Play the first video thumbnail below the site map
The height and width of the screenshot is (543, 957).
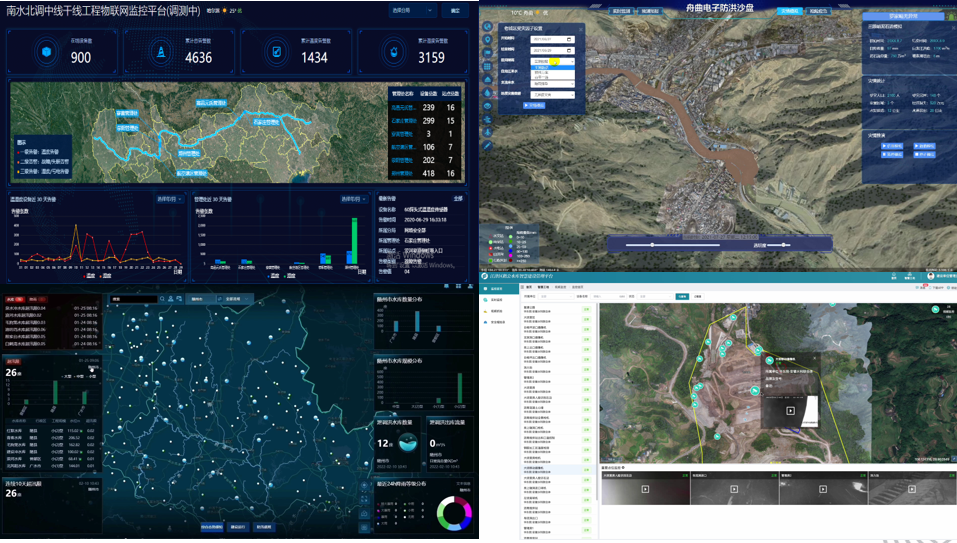(645, 489)
